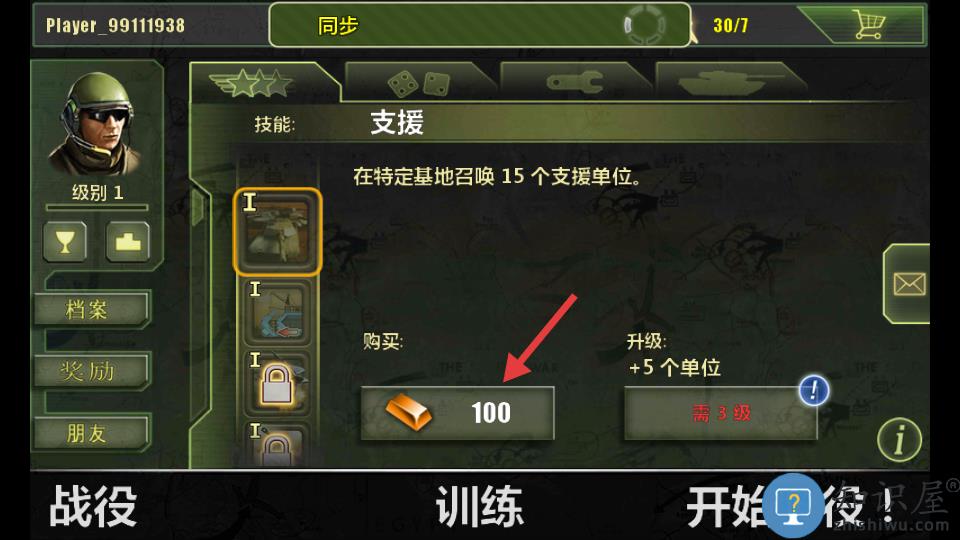Open the mail envelope inbox

[x=909, y=283]
